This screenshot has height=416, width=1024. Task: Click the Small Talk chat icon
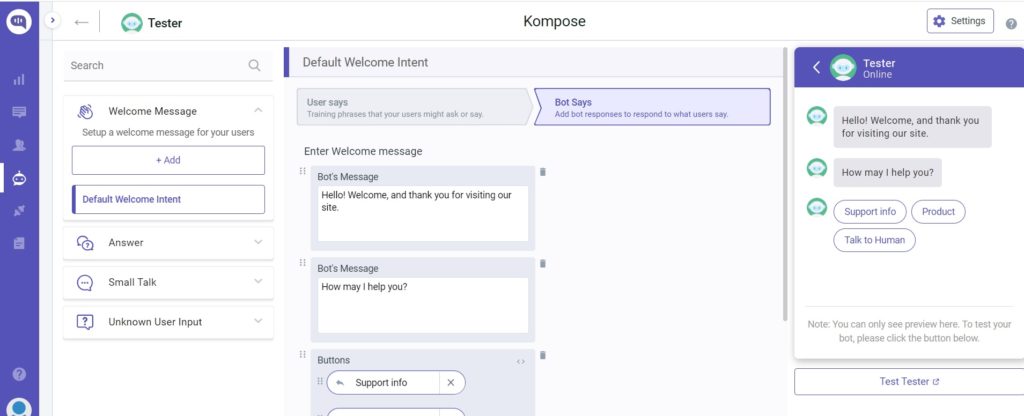(x=86, y=283)
